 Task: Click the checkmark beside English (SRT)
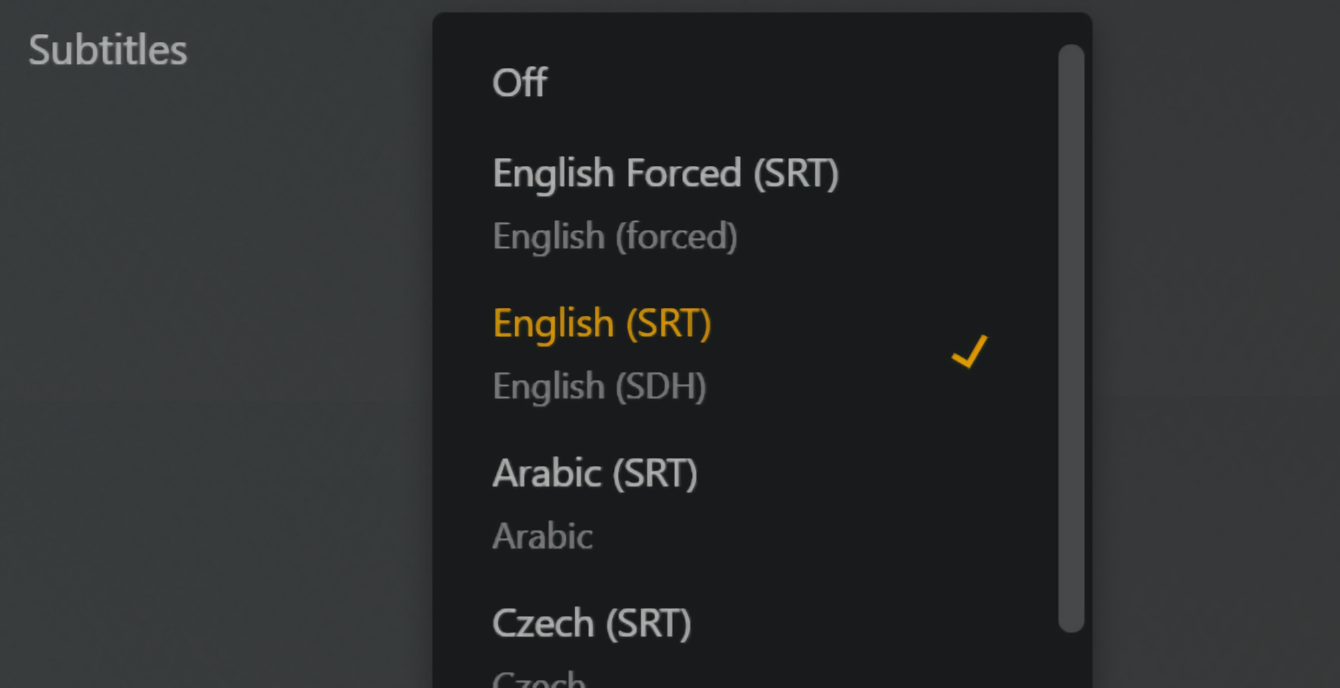click(967, 351)
